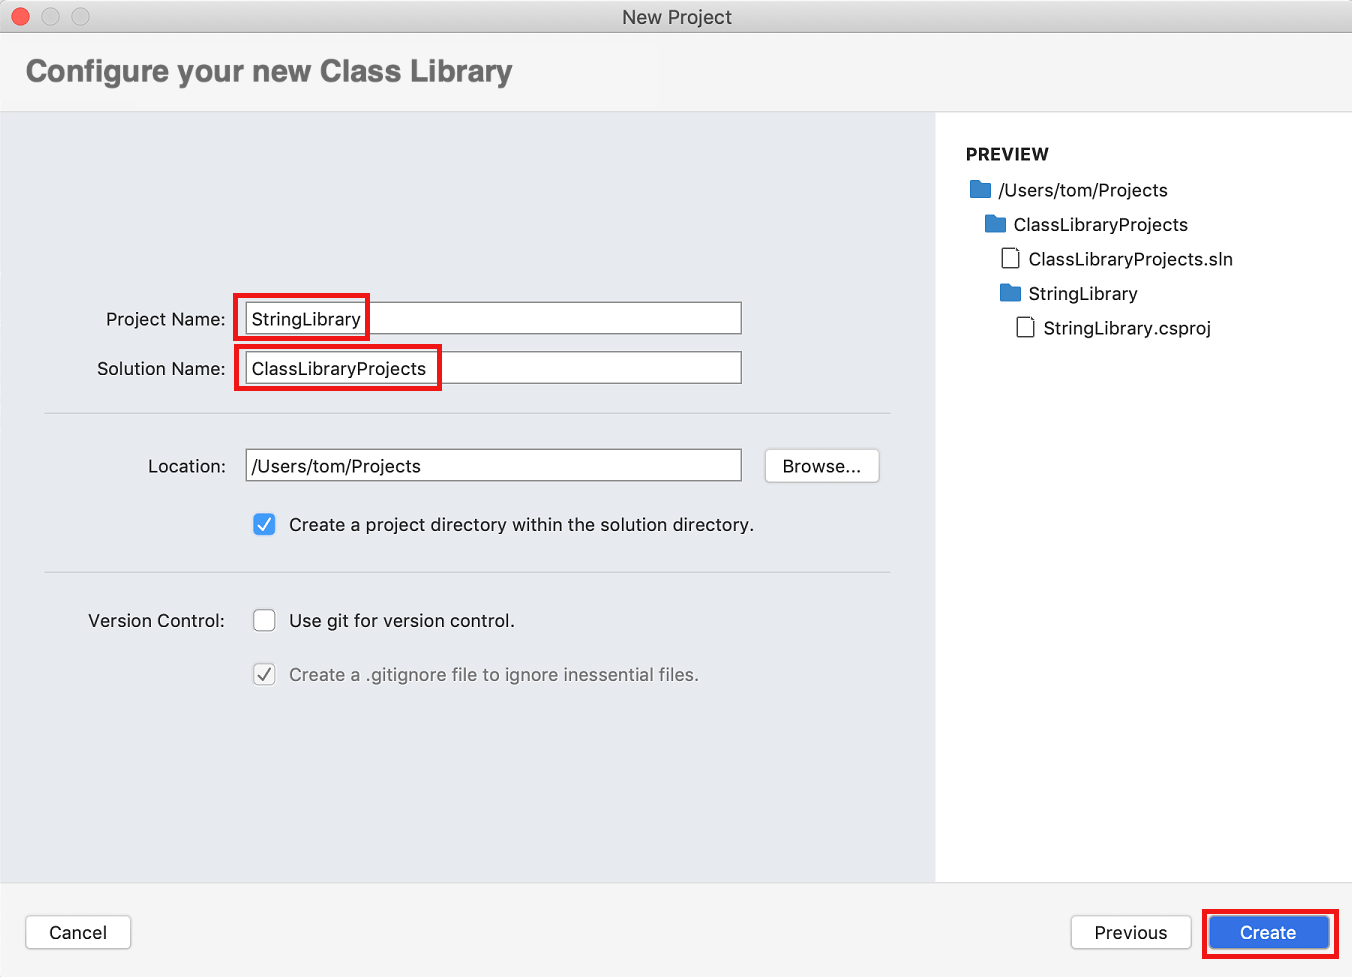Go back using the Previous button

1130,932
